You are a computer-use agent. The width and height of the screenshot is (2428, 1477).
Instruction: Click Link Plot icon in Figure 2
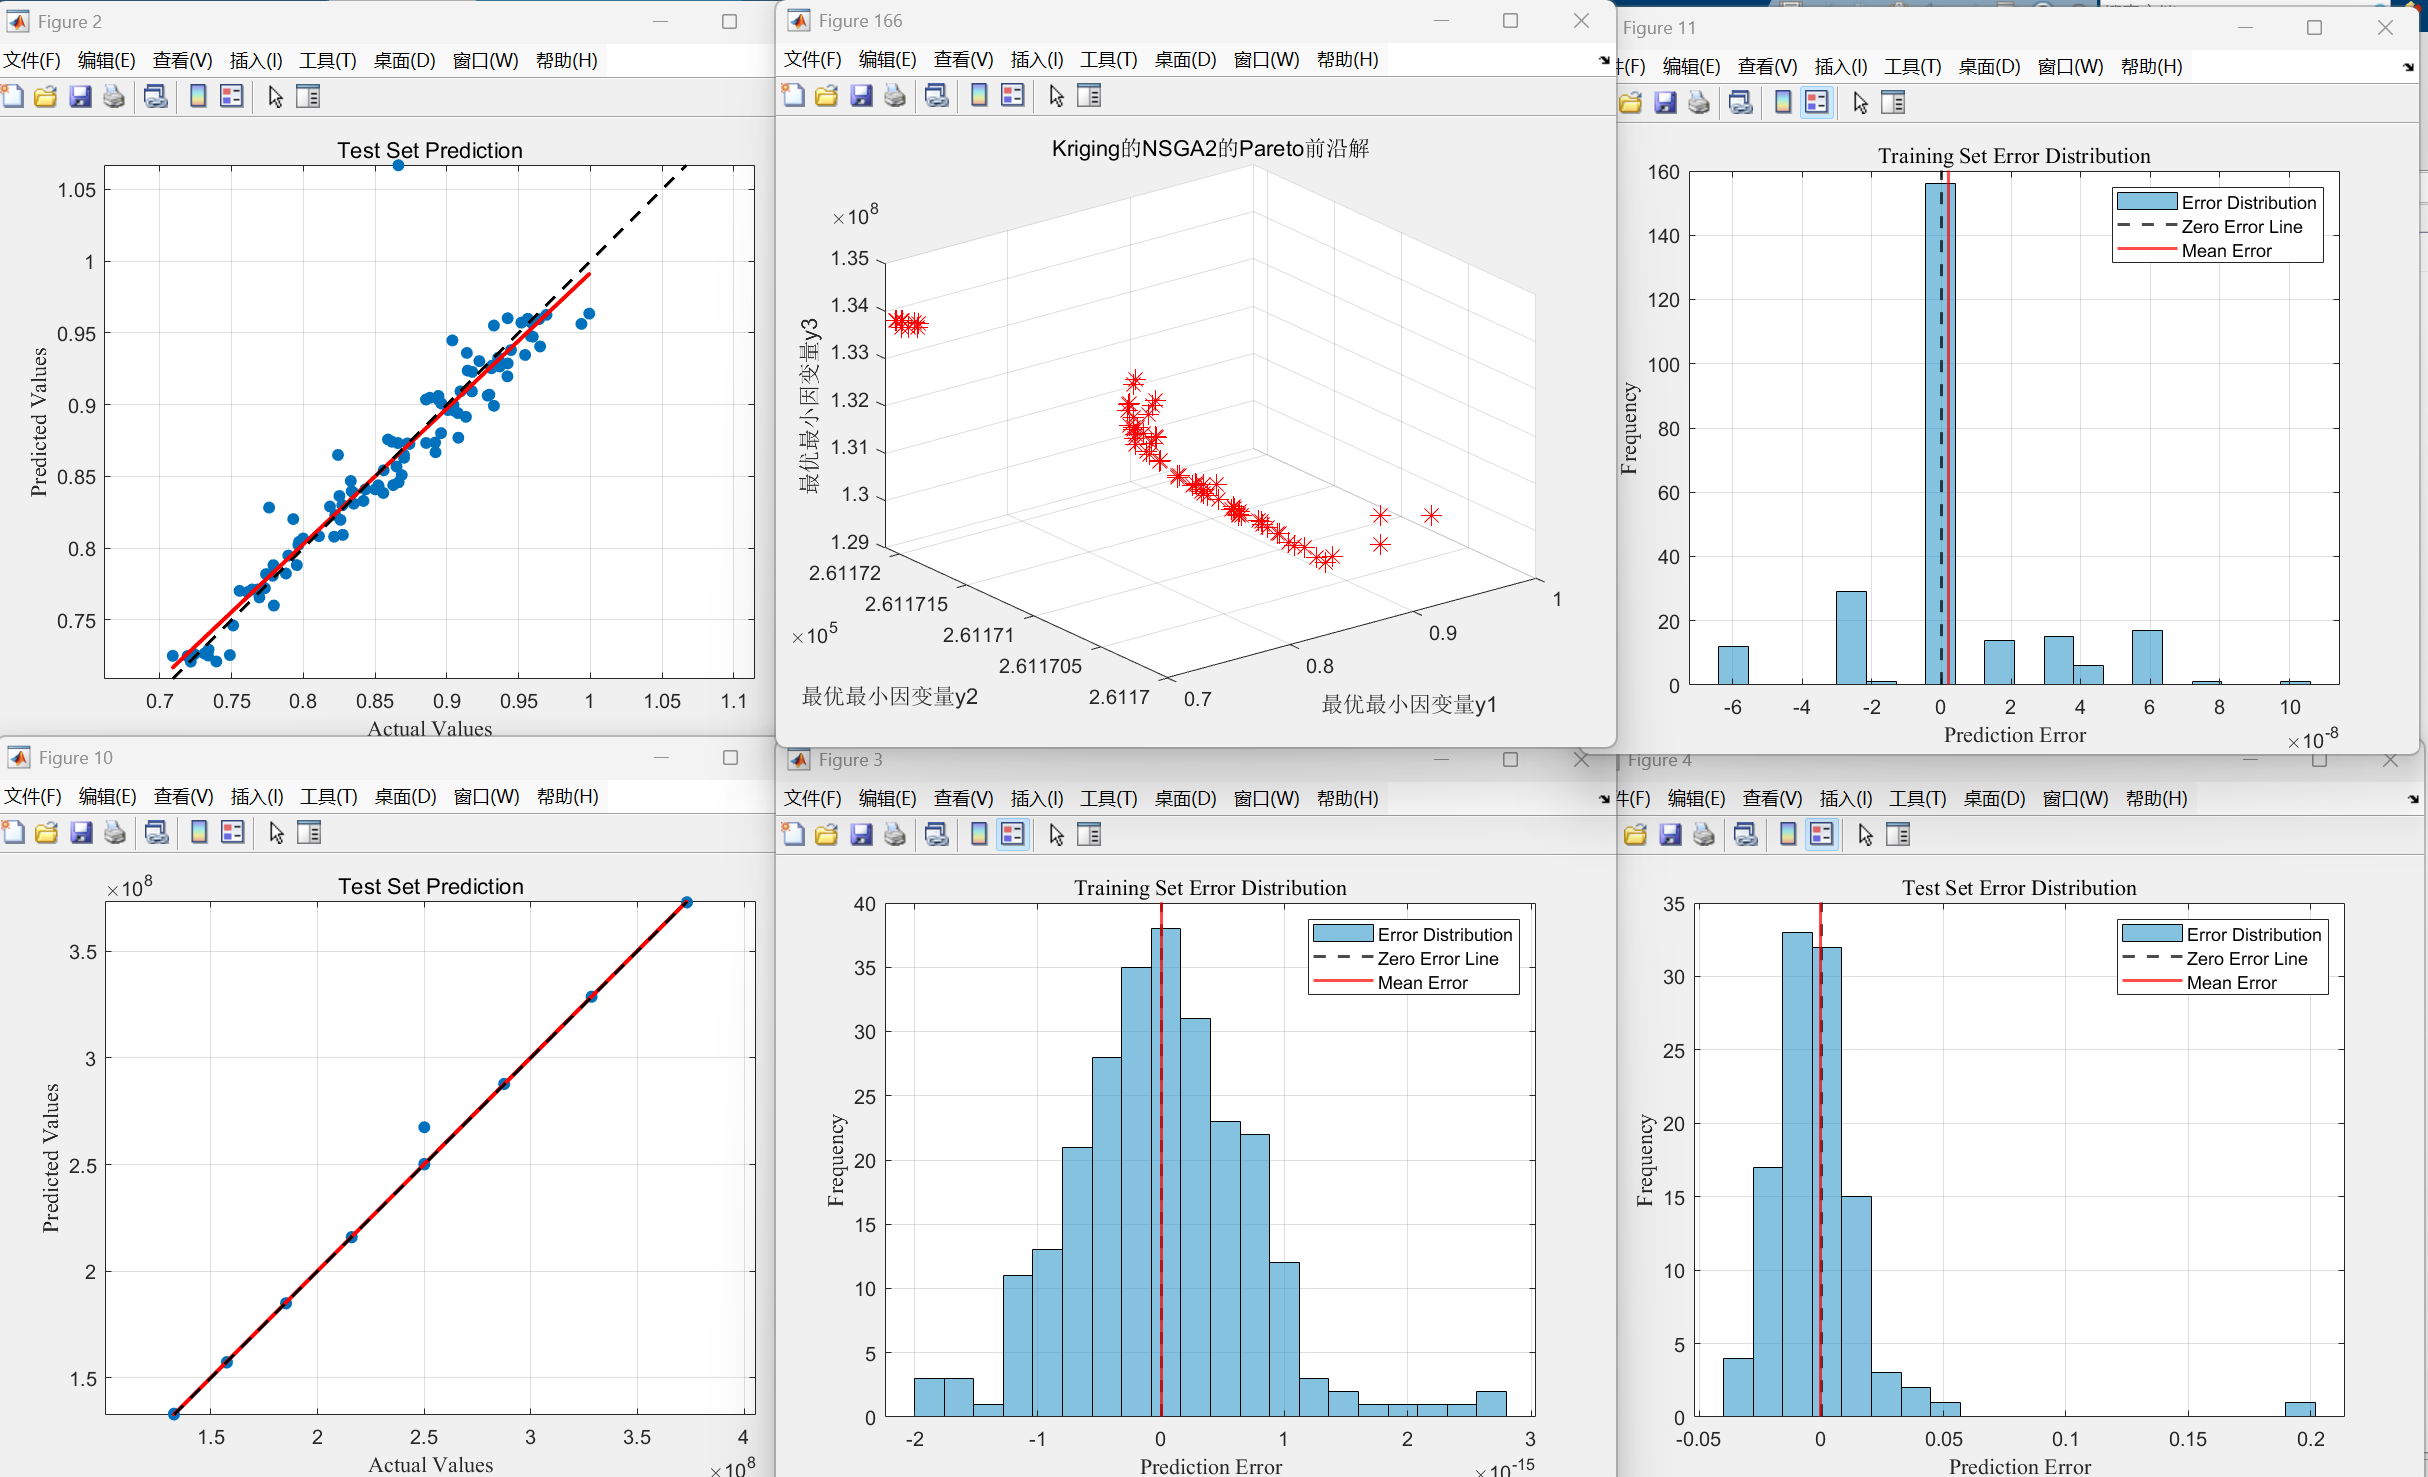click(155, 97)
